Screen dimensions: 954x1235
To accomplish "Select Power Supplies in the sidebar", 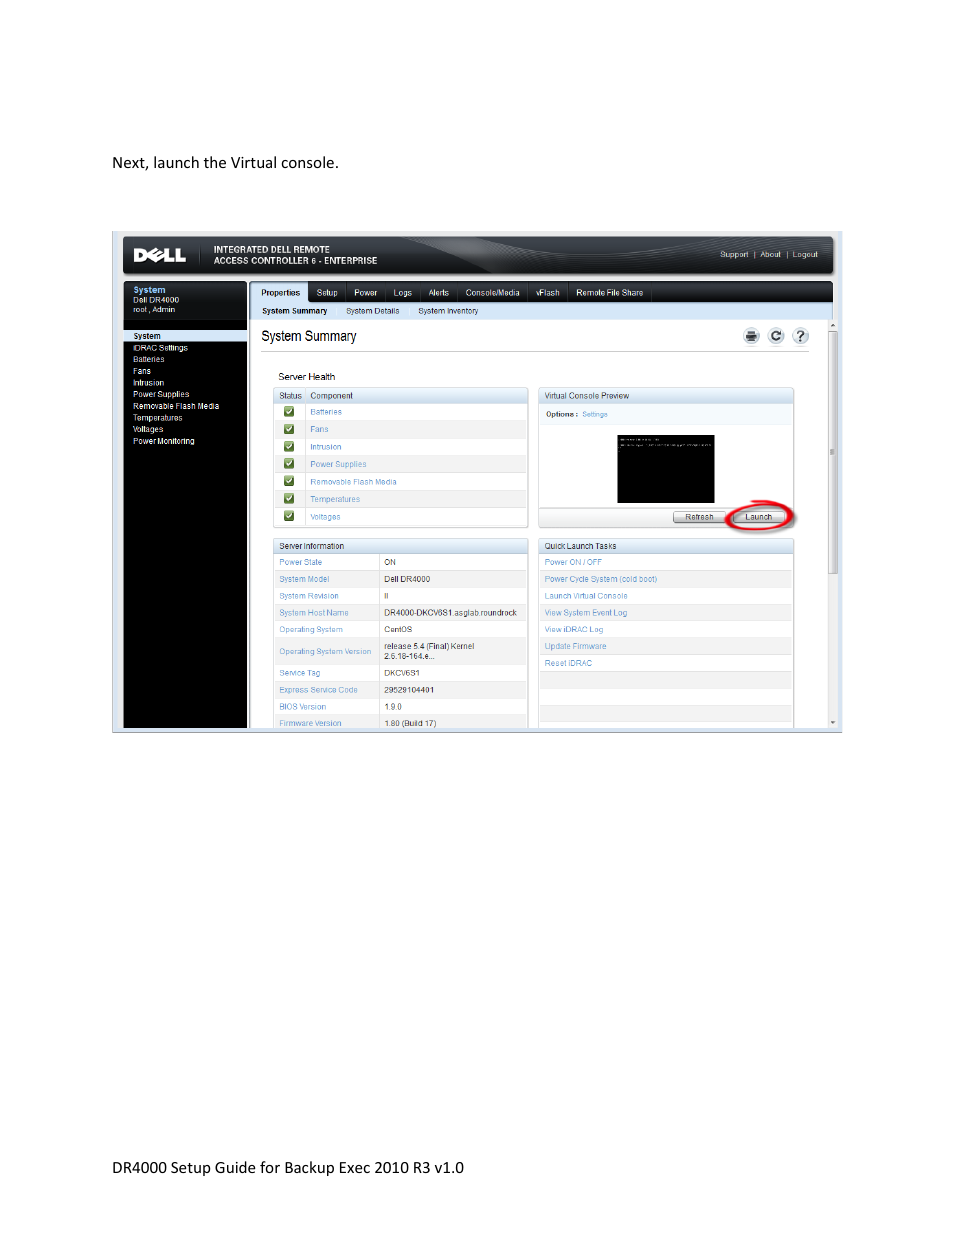I will [161, 394].
